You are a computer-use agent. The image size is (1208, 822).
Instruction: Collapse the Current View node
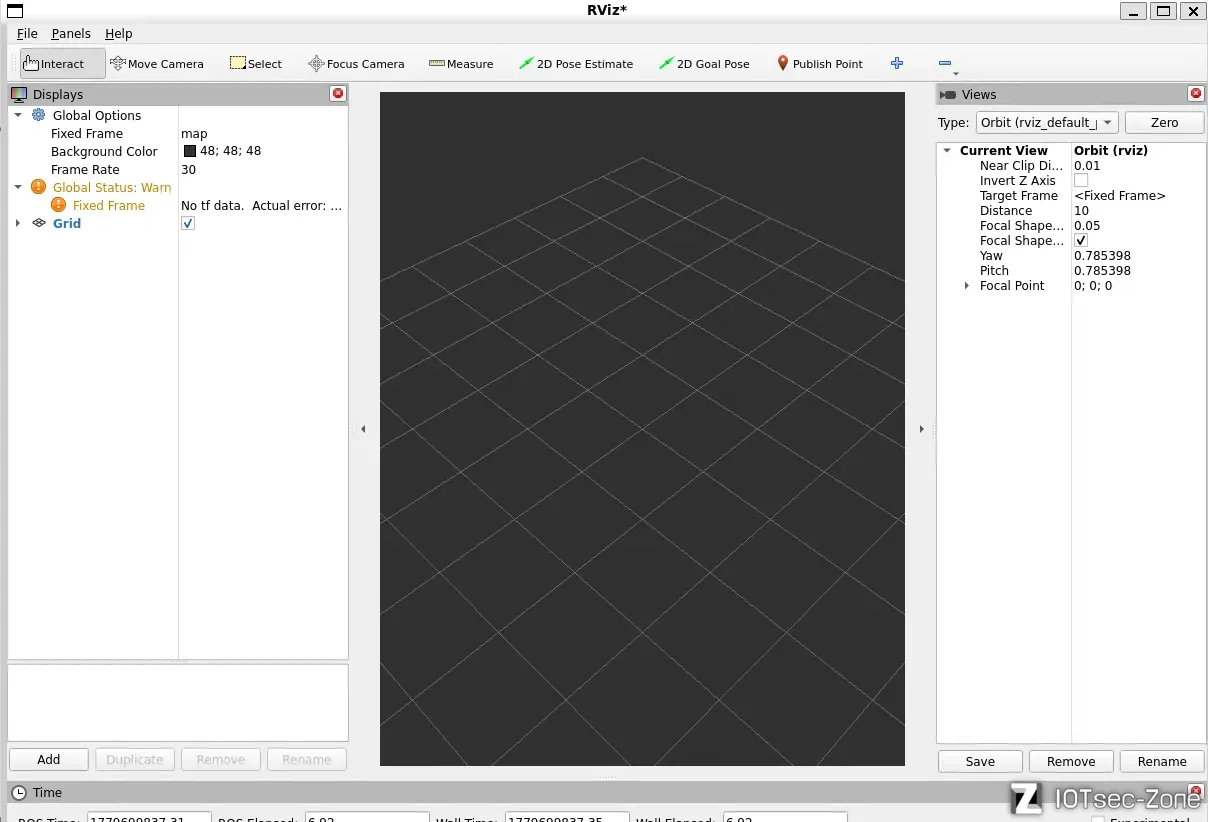click(947, 150)
